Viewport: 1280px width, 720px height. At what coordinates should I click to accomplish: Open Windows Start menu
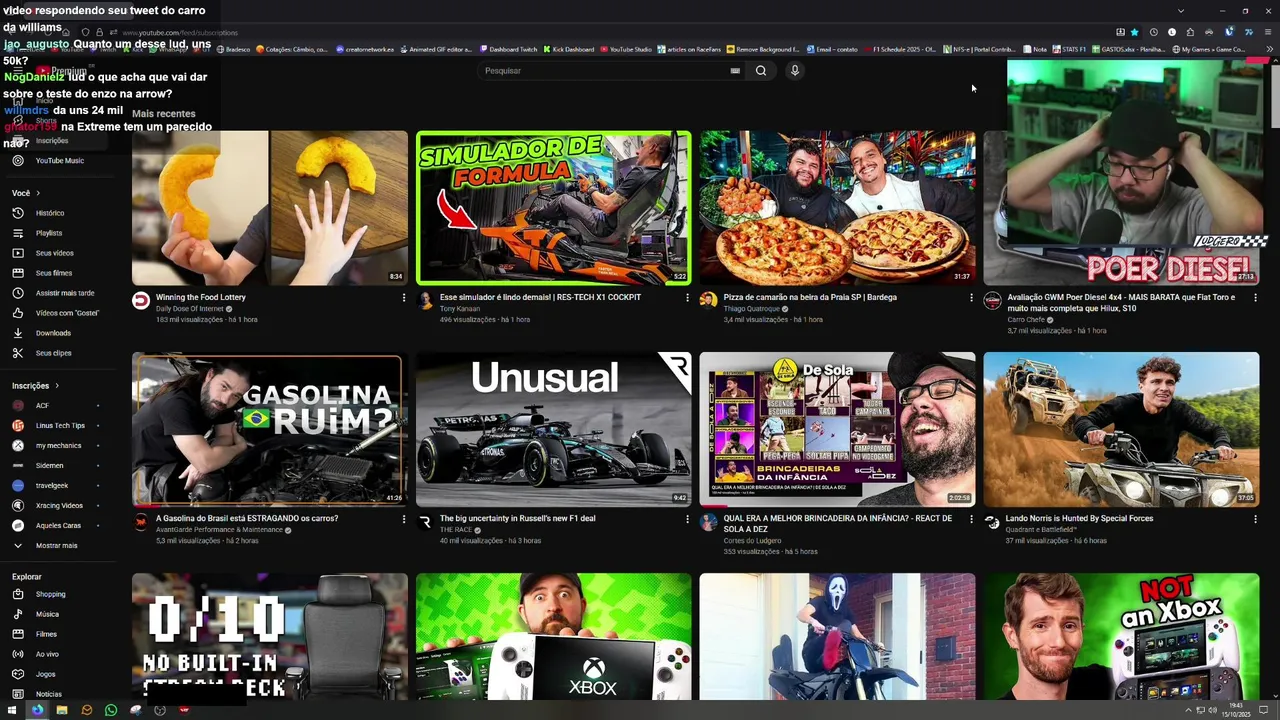click(x=14, y=710)
